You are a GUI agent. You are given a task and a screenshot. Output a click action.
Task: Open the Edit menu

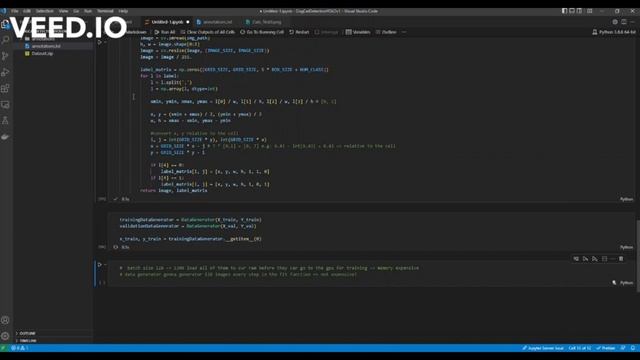pos(27,11)
